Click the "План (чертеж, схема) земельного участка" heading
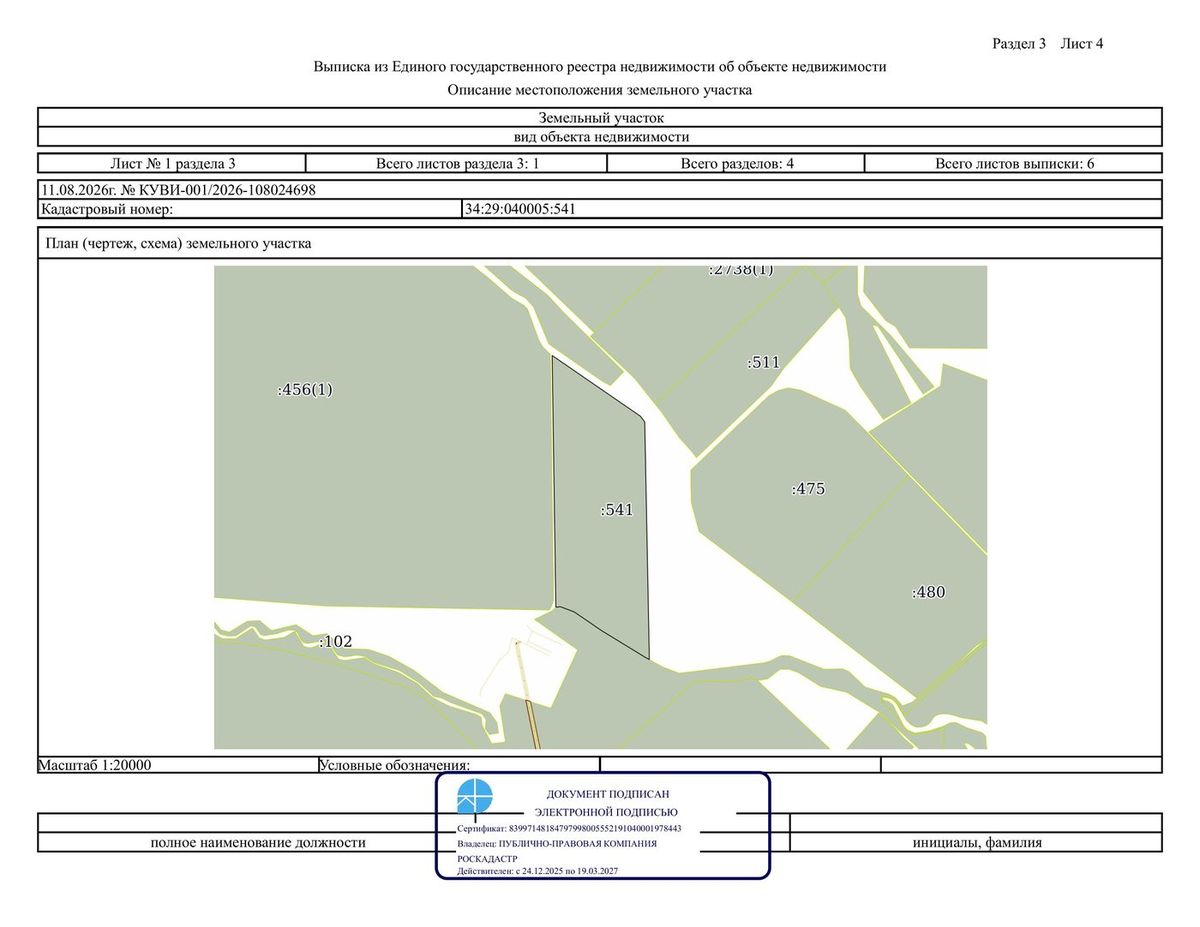The height and width of the screenshot is (927, 1200). pyautogui.click(x=179, y=243)
